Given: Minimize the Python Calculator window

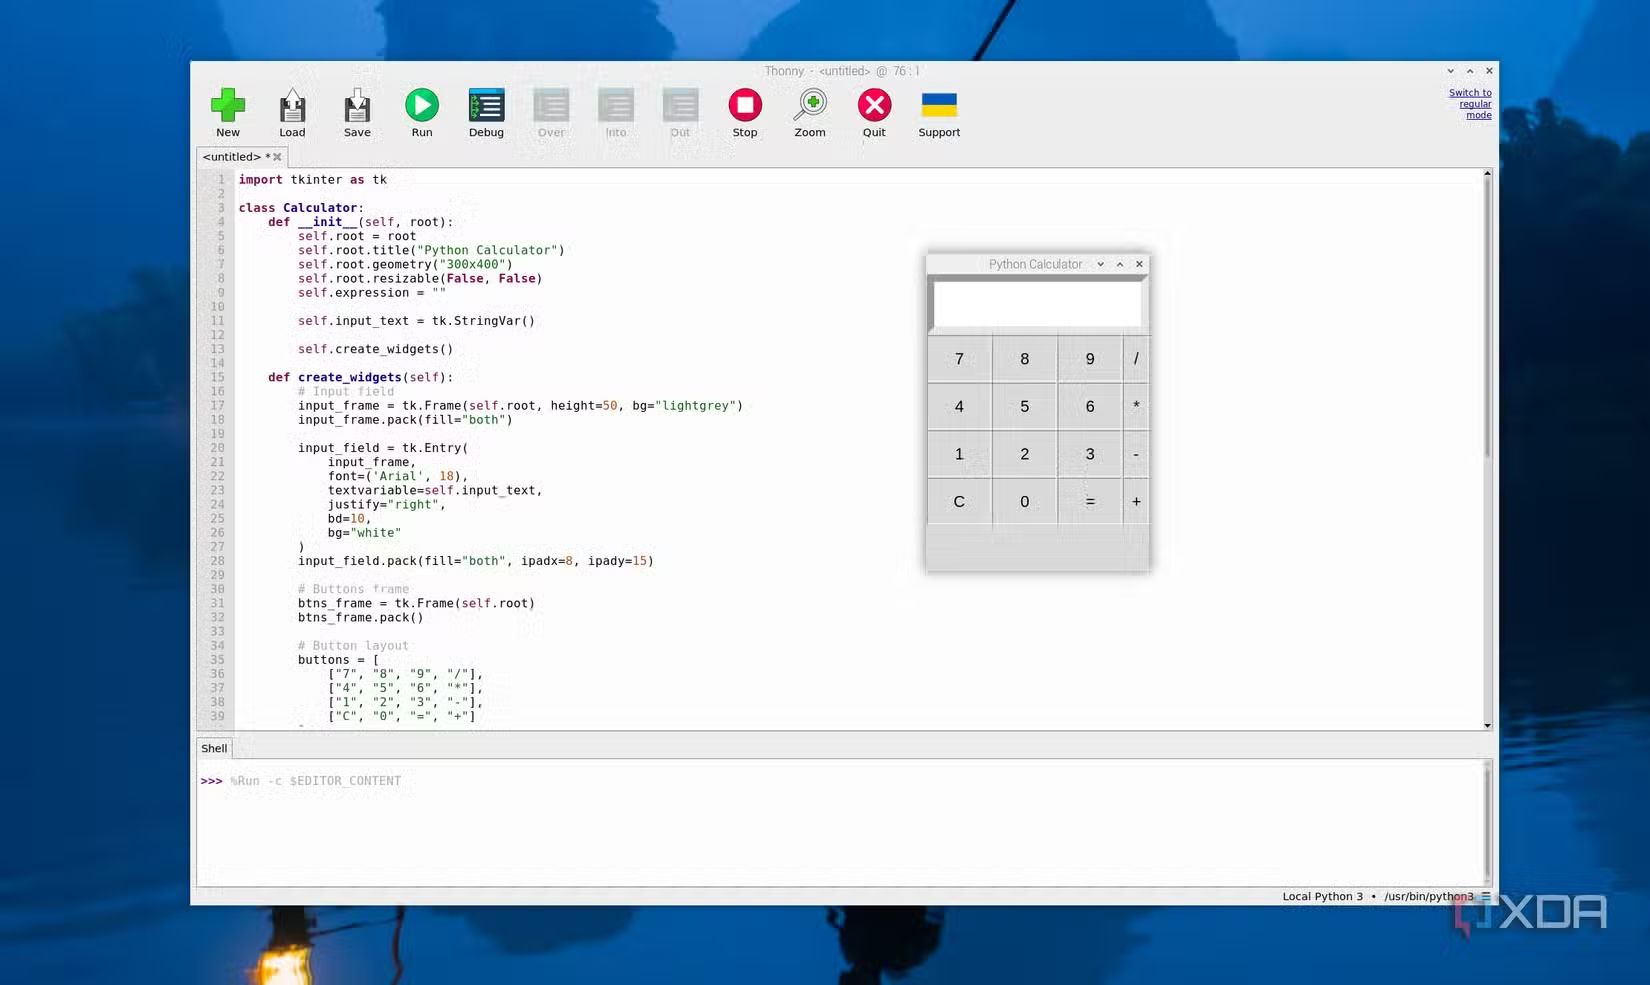Looking at the screenshot, I should (1101, 264).
